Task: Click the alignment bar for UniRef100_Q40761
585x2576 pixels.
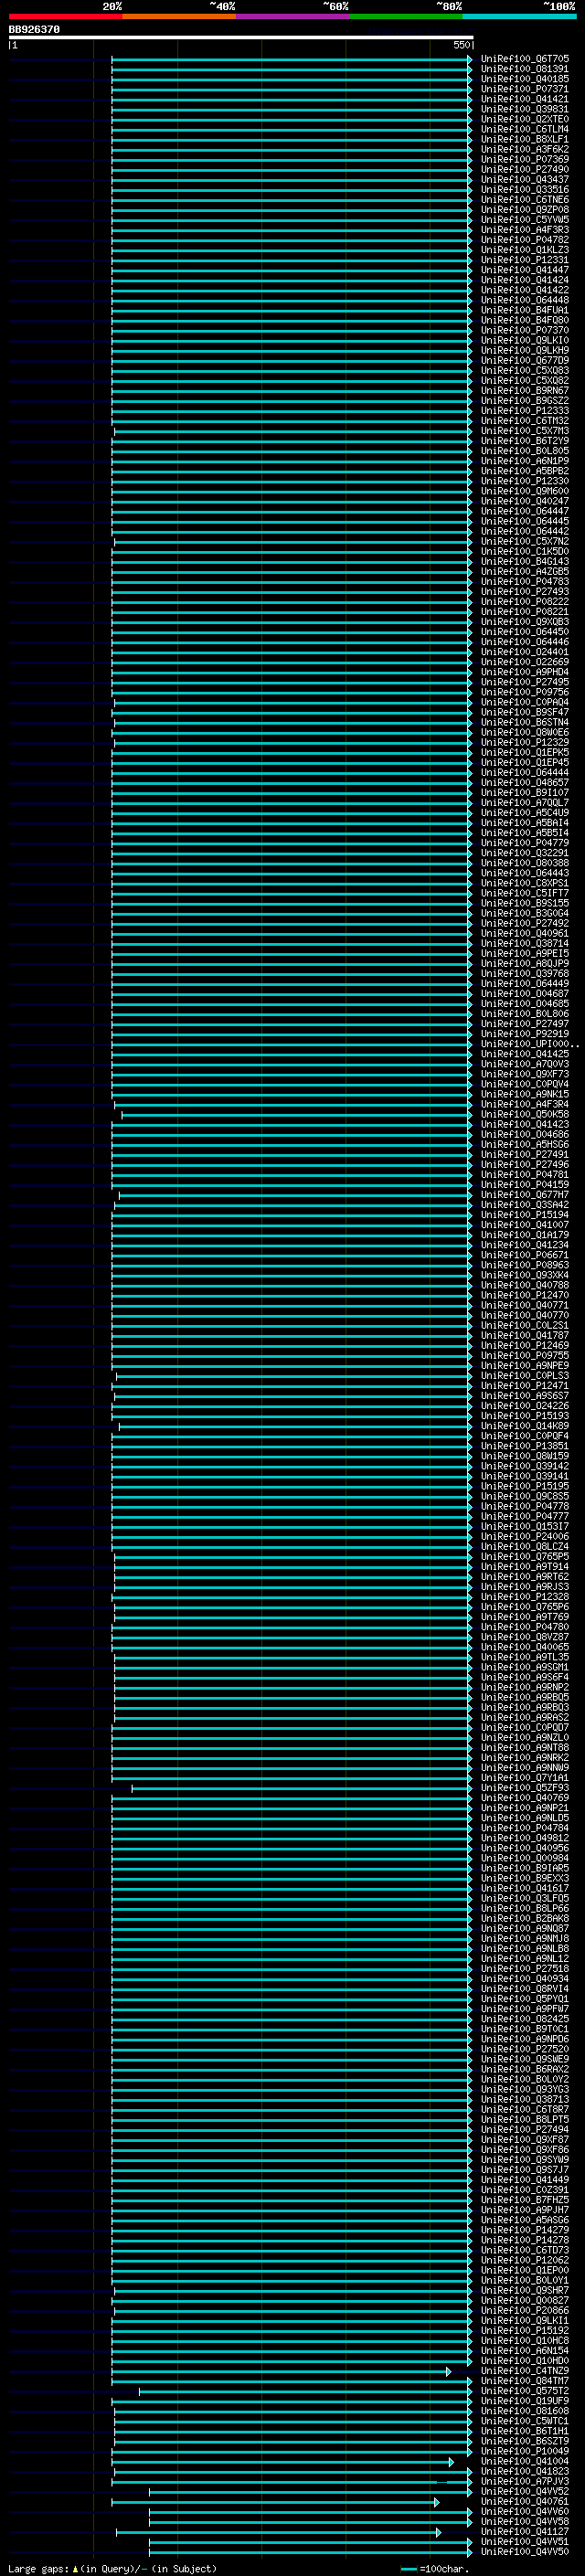Action: tap(275, 2503)
